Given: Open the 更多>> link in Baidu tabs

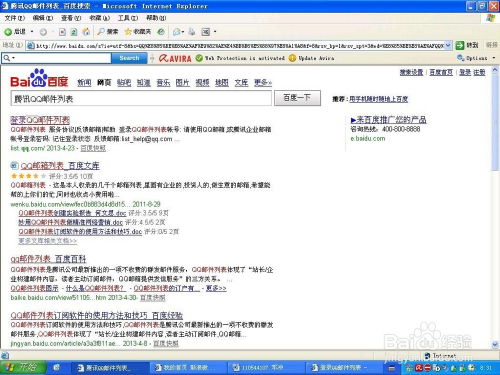Looking at the screenshot, I should coord(263,82).
